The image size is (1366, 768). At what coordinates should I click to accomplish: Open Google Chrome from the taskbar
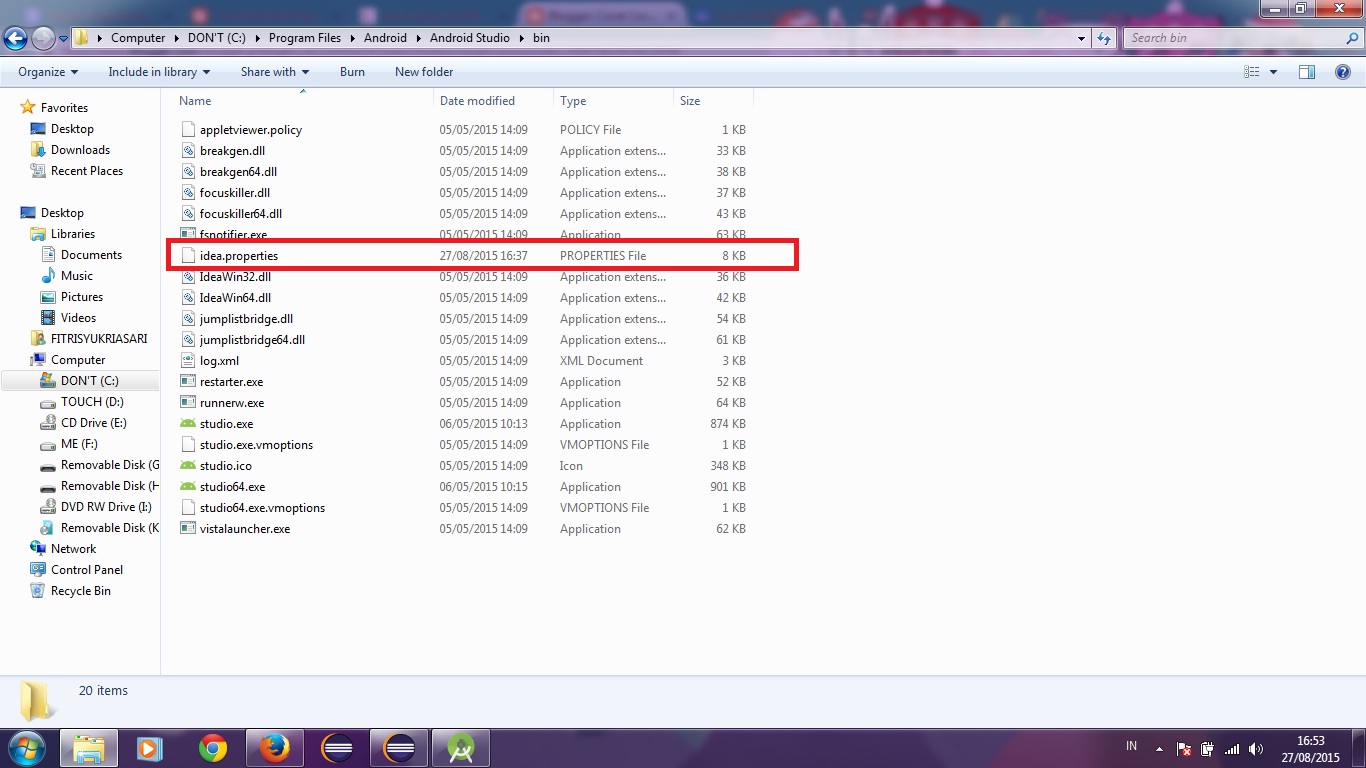[212, 748]
